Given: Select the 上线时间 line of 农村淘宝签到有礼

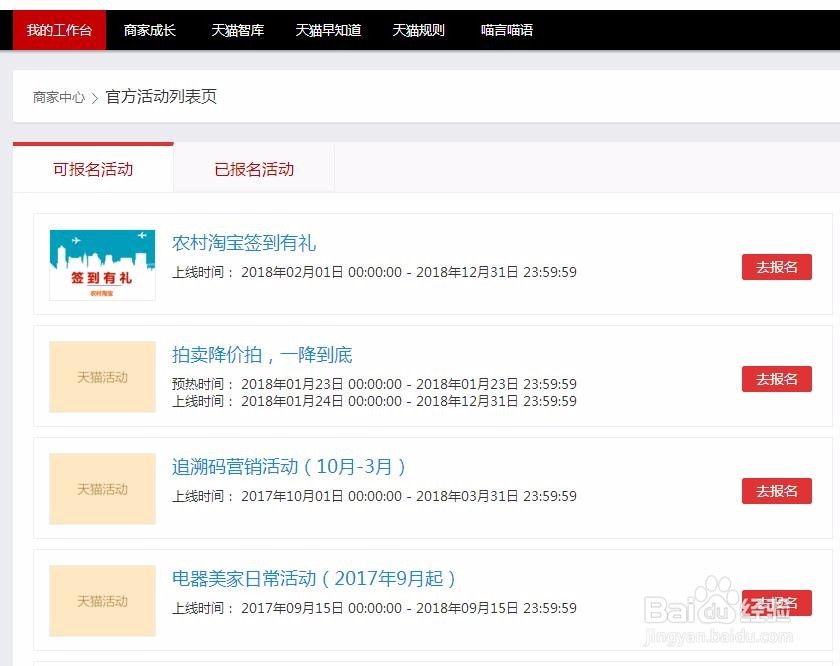Looking at the screenshot, I should 374,272.
